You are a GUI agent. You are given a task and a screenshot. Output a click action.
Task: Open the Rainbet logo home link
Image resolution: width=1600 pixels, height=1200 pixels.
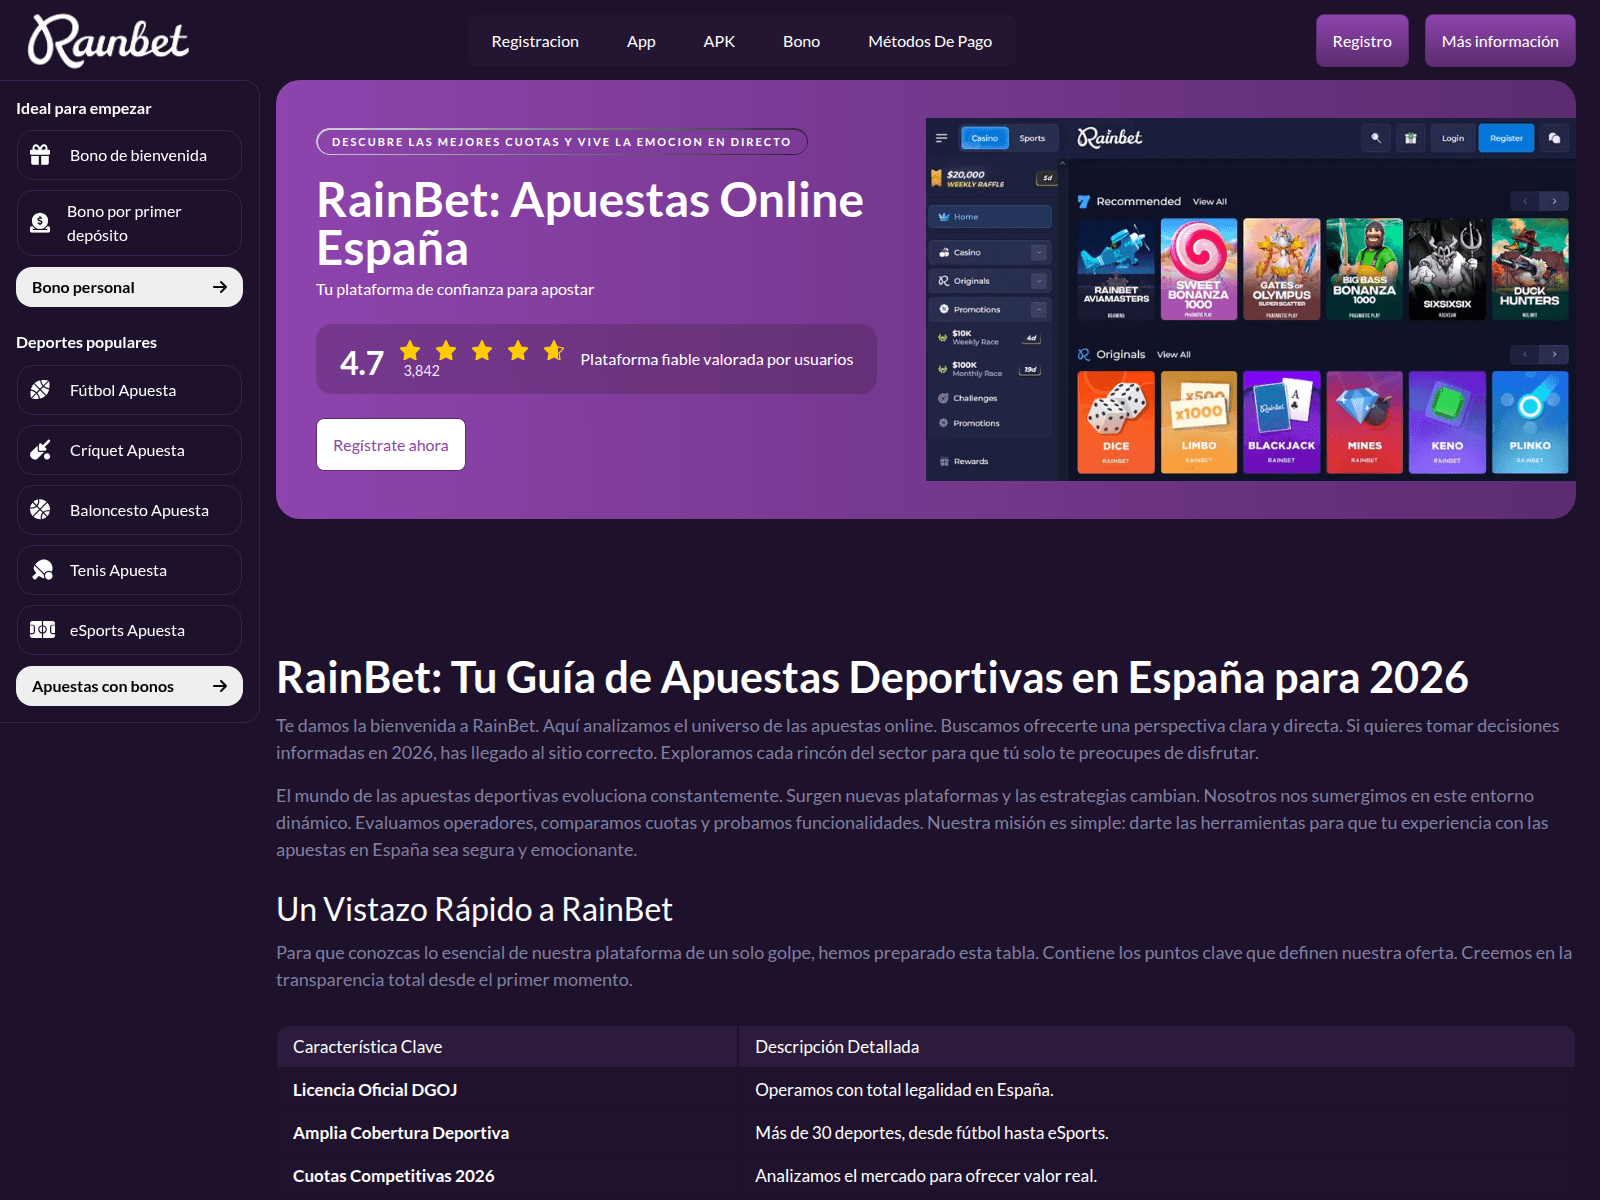click(x=108, y=41)
